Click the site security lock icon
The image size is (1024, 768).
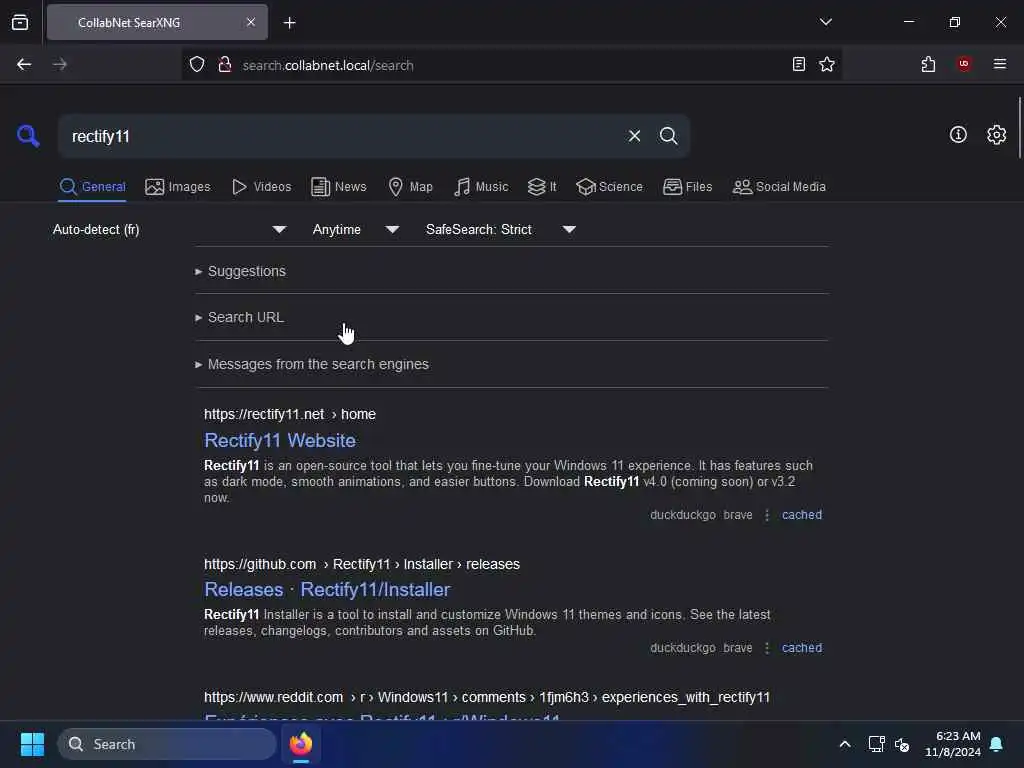(x=225, y=65)
